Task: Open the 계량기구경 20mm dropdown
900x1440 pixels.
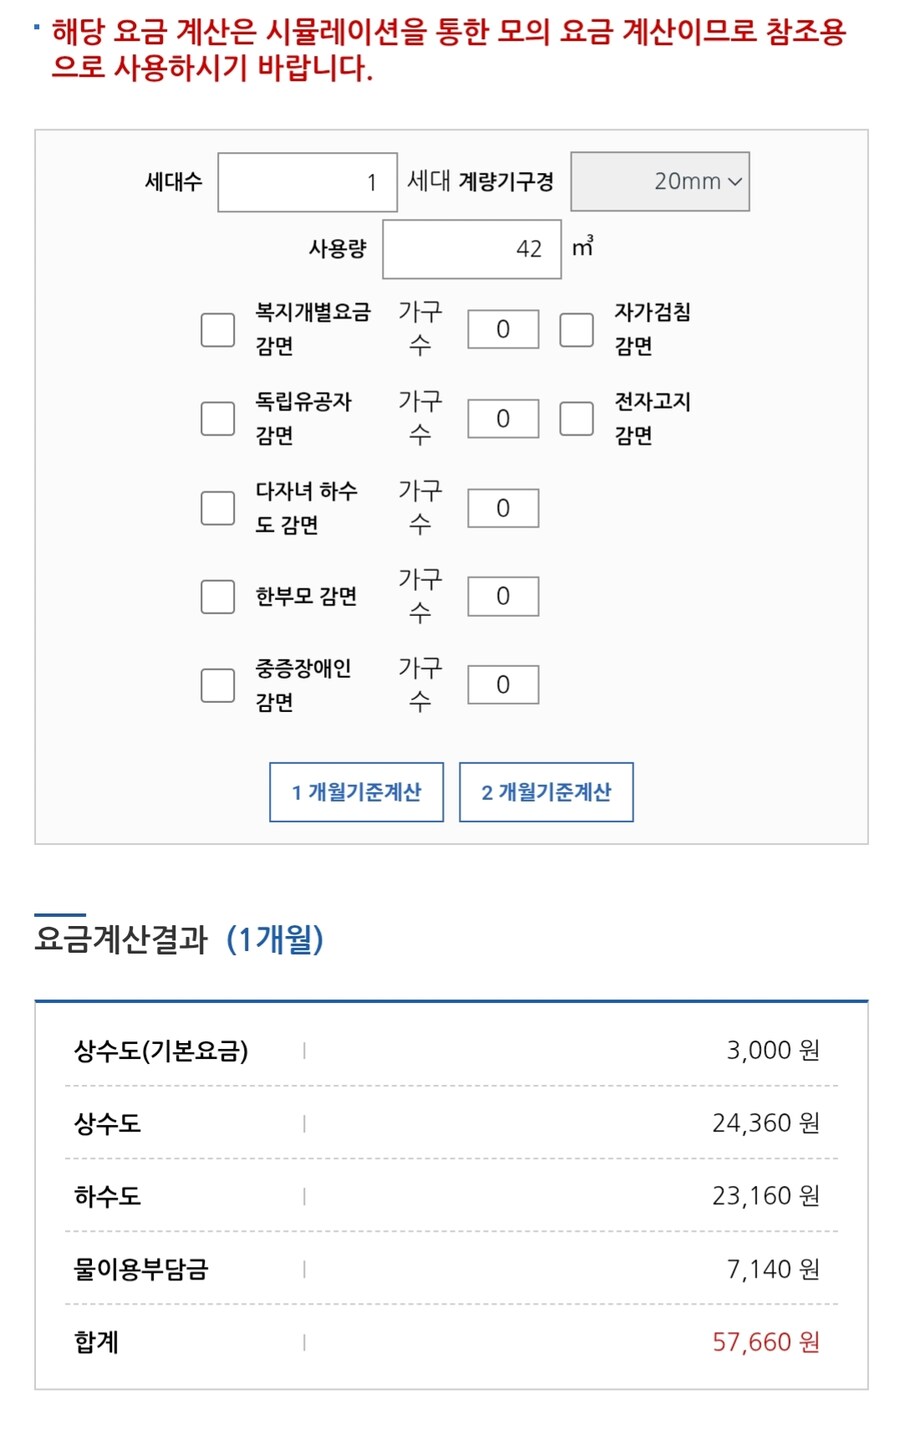Action: pyautogui.click(x=660, y=181)
